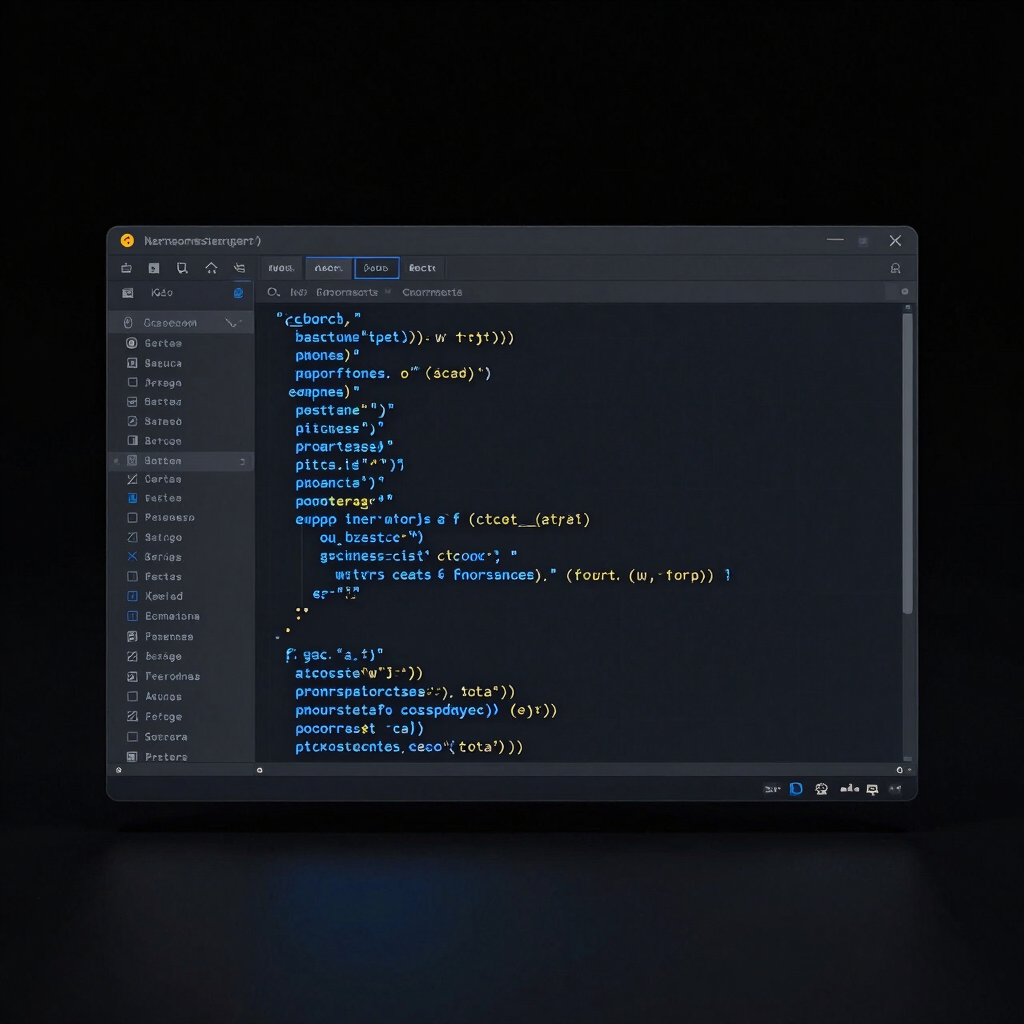This screenshot has height=1024, width=1024.
Task: Click the magnifier search icon above the code
Action: point(273,293)
